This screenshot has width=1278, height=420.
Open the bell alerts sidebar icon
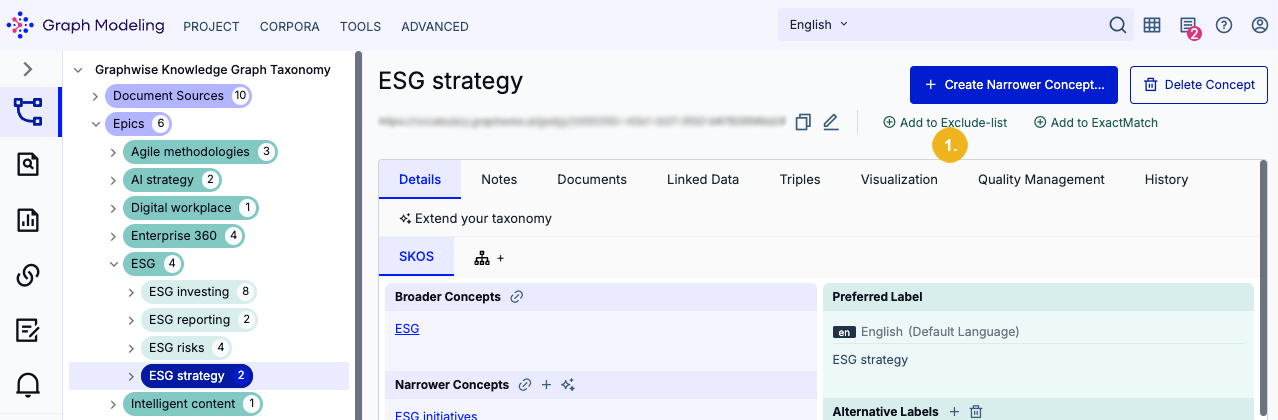coord(28,385)
